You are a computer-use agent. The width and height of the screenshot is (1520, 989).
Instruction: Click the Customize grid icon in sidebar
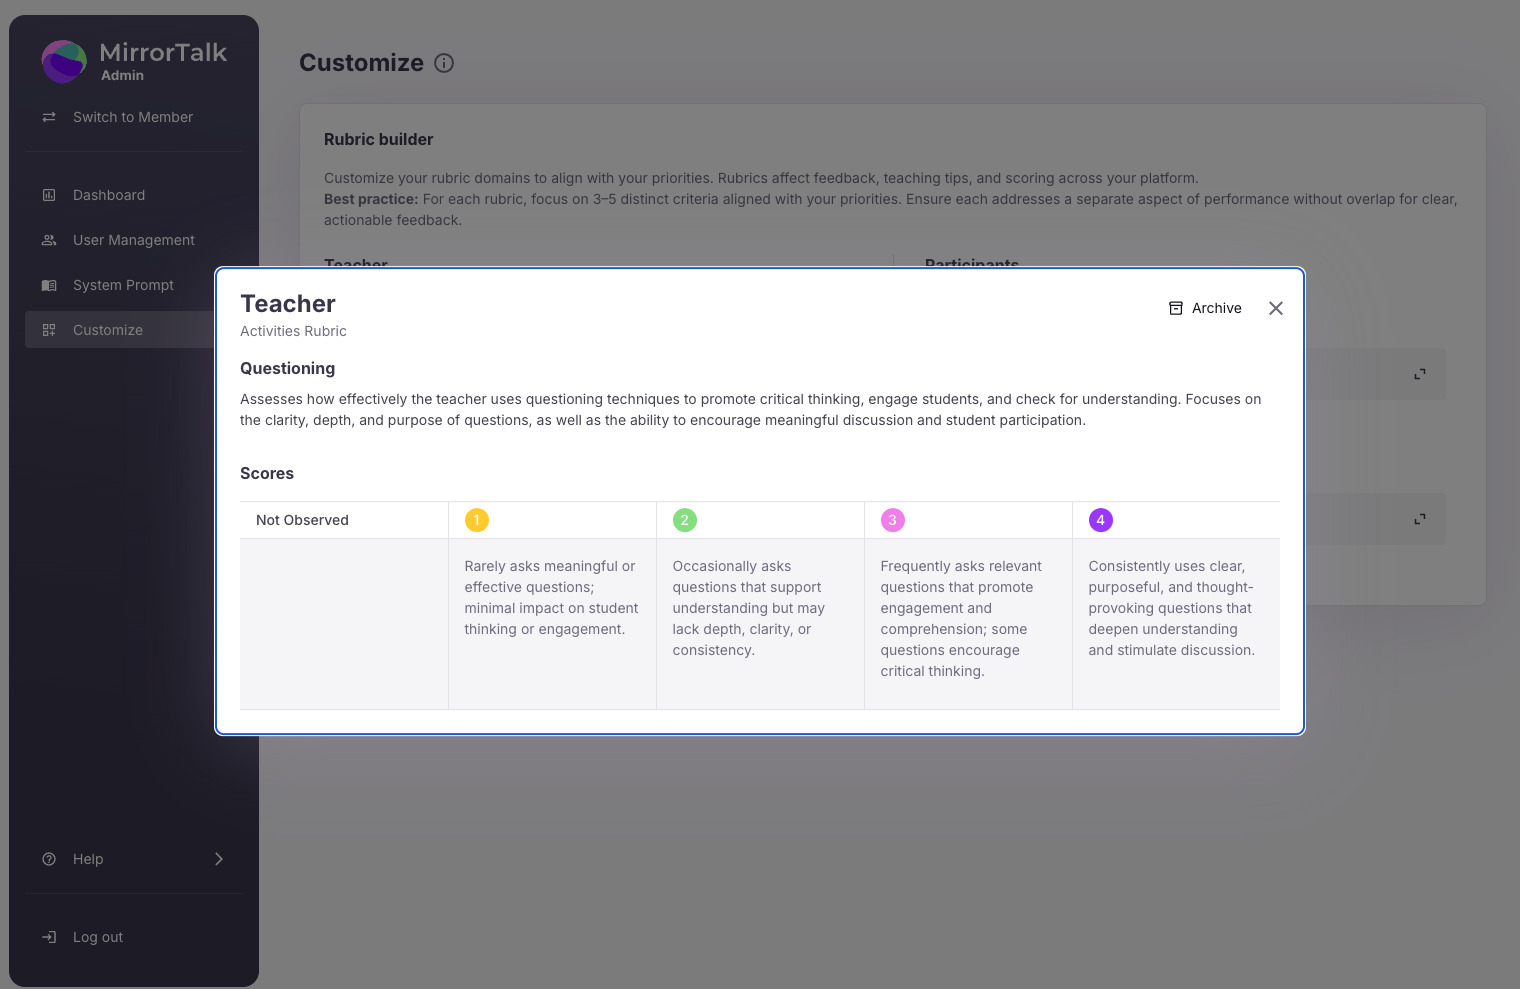(x=49, y=330)
